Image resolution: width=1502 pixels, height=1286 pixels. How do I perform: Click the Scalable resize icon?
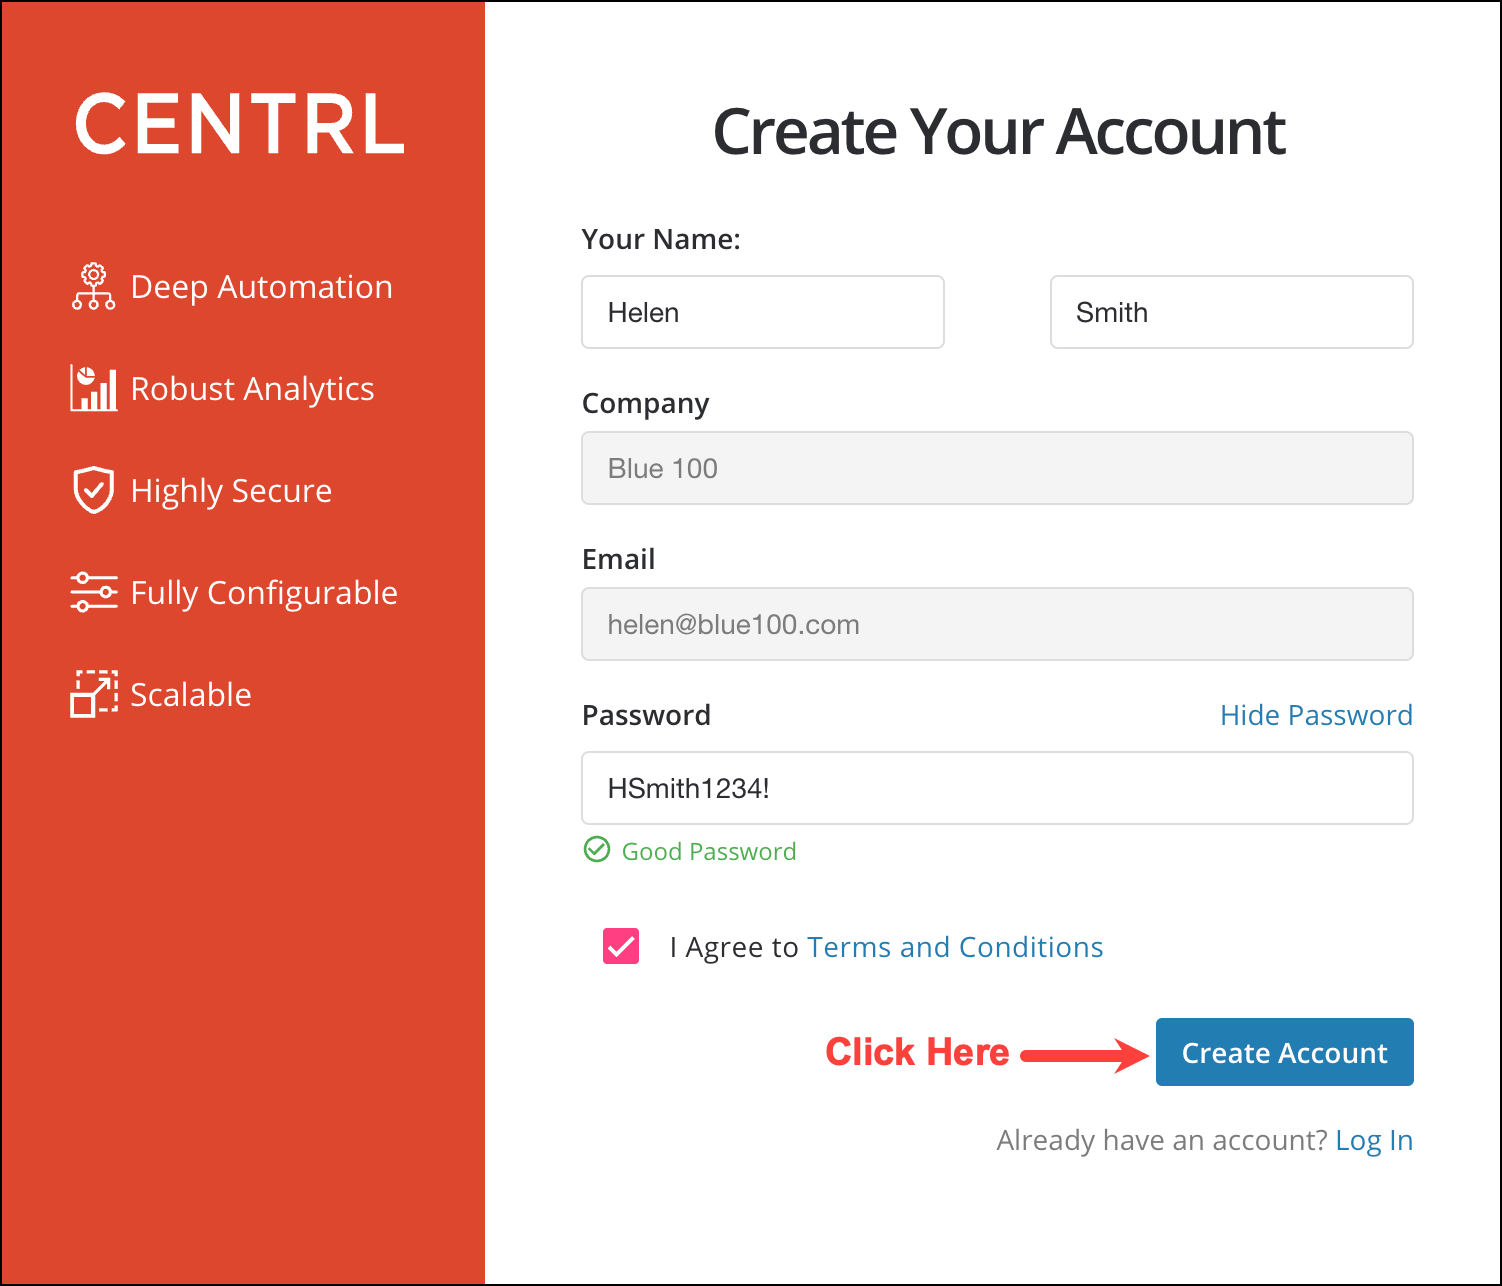click(x=93, y=694)
